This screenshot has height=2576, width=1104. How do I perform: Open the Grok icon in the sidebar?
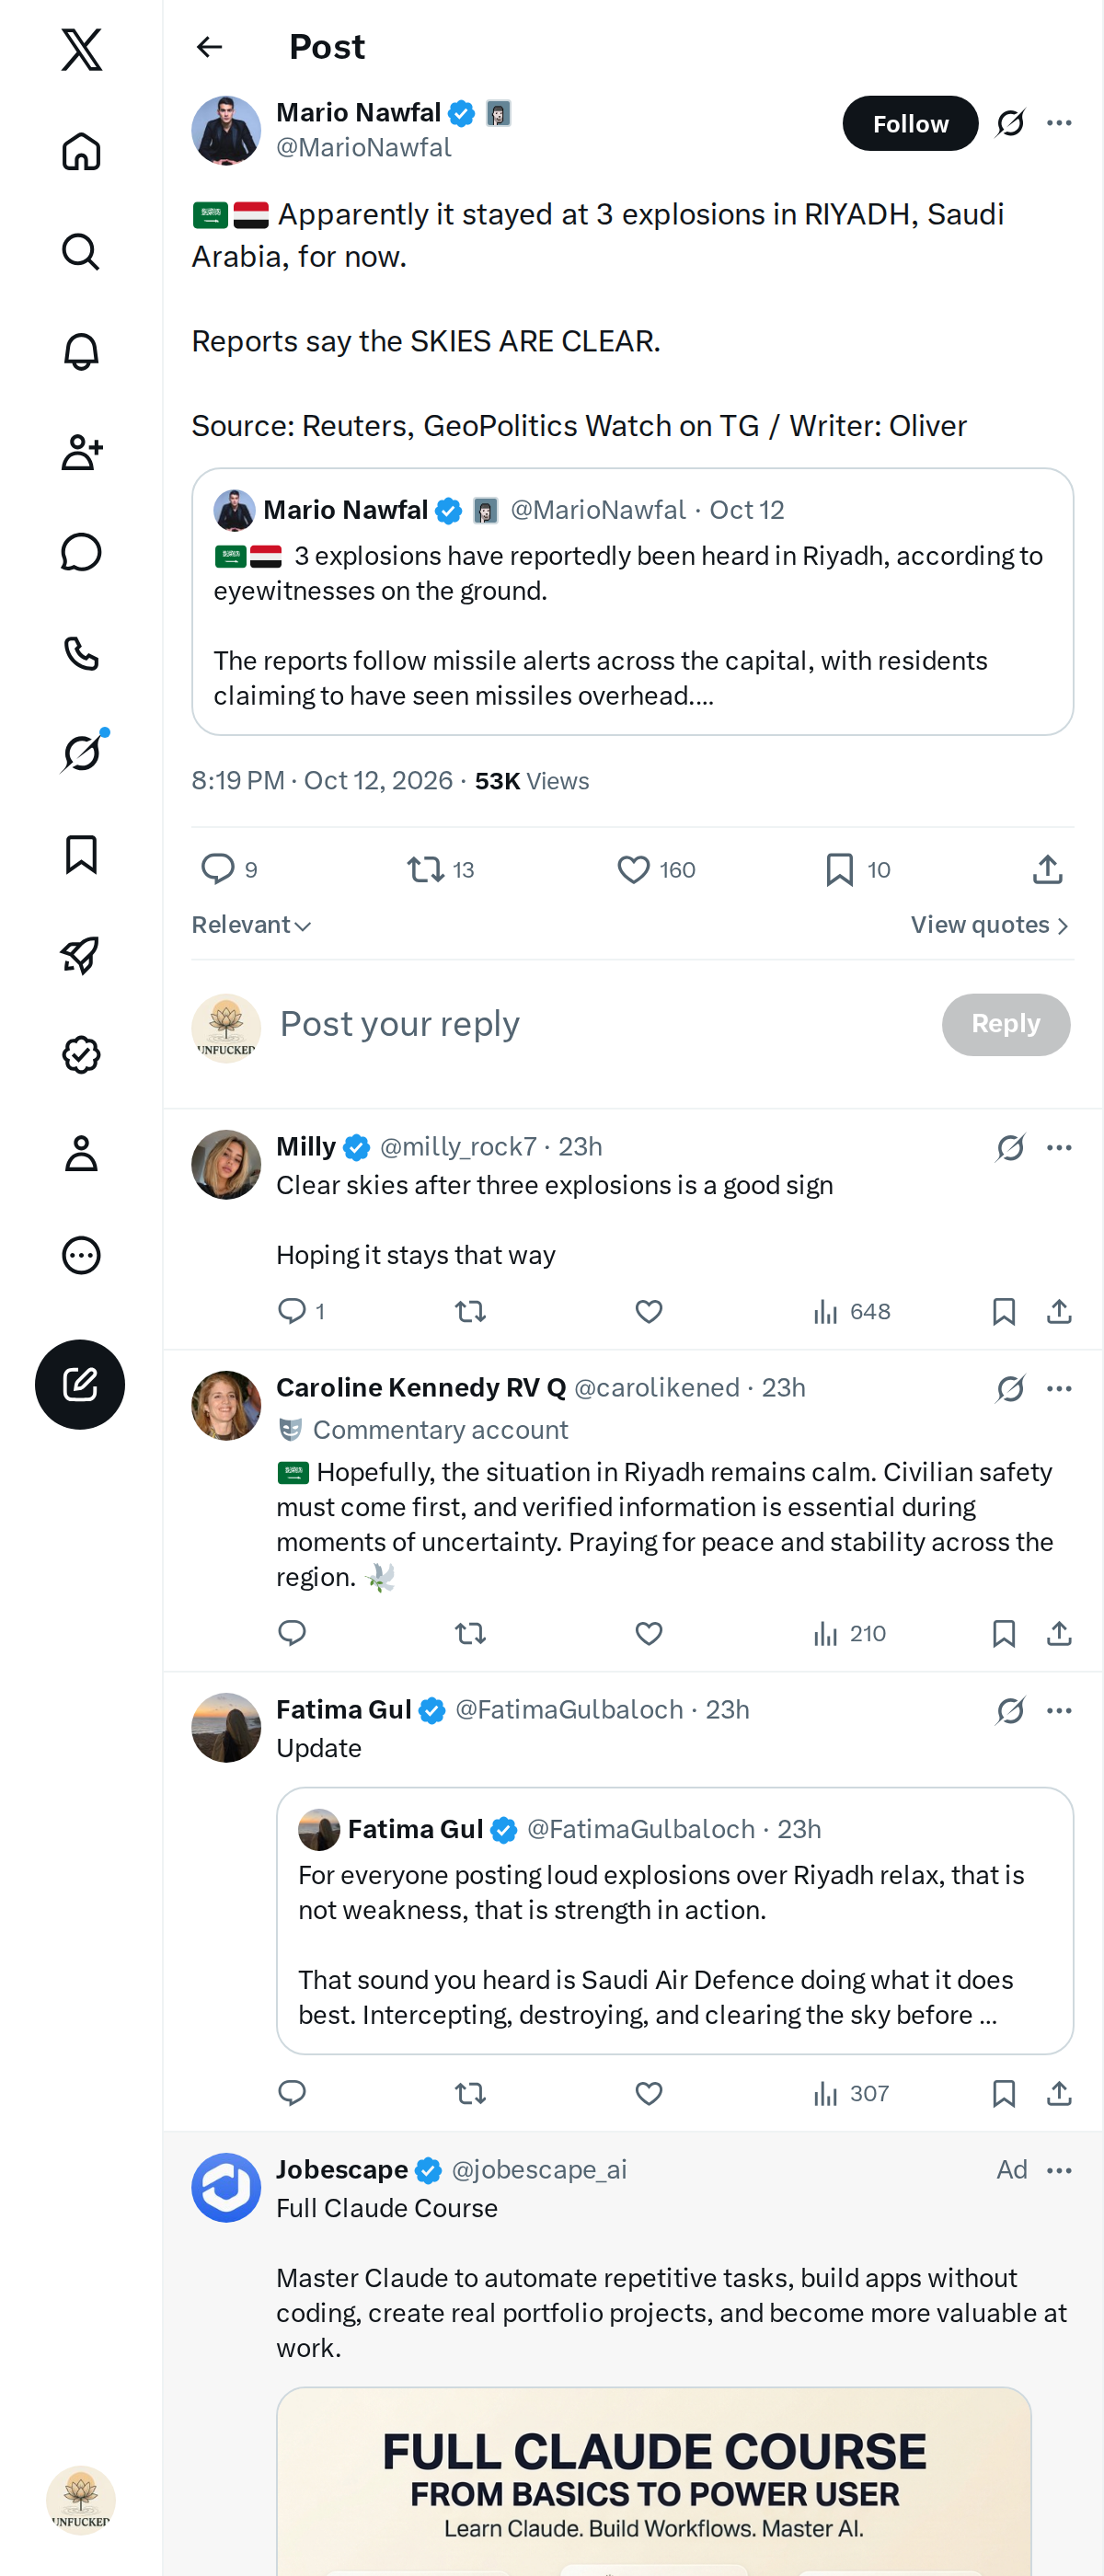pyautogui.click(x=81, y=753)
